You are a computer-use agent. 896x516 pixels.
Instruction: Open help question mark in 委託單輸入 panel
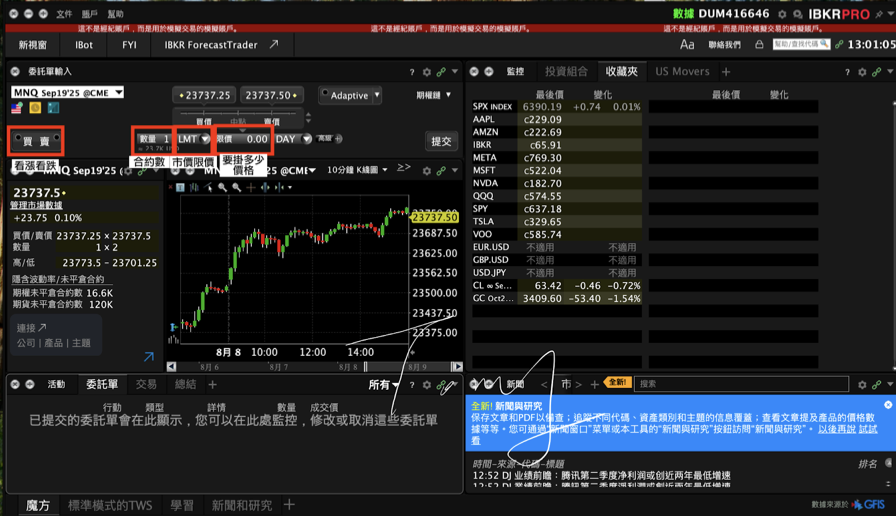(x=411, y=72)
